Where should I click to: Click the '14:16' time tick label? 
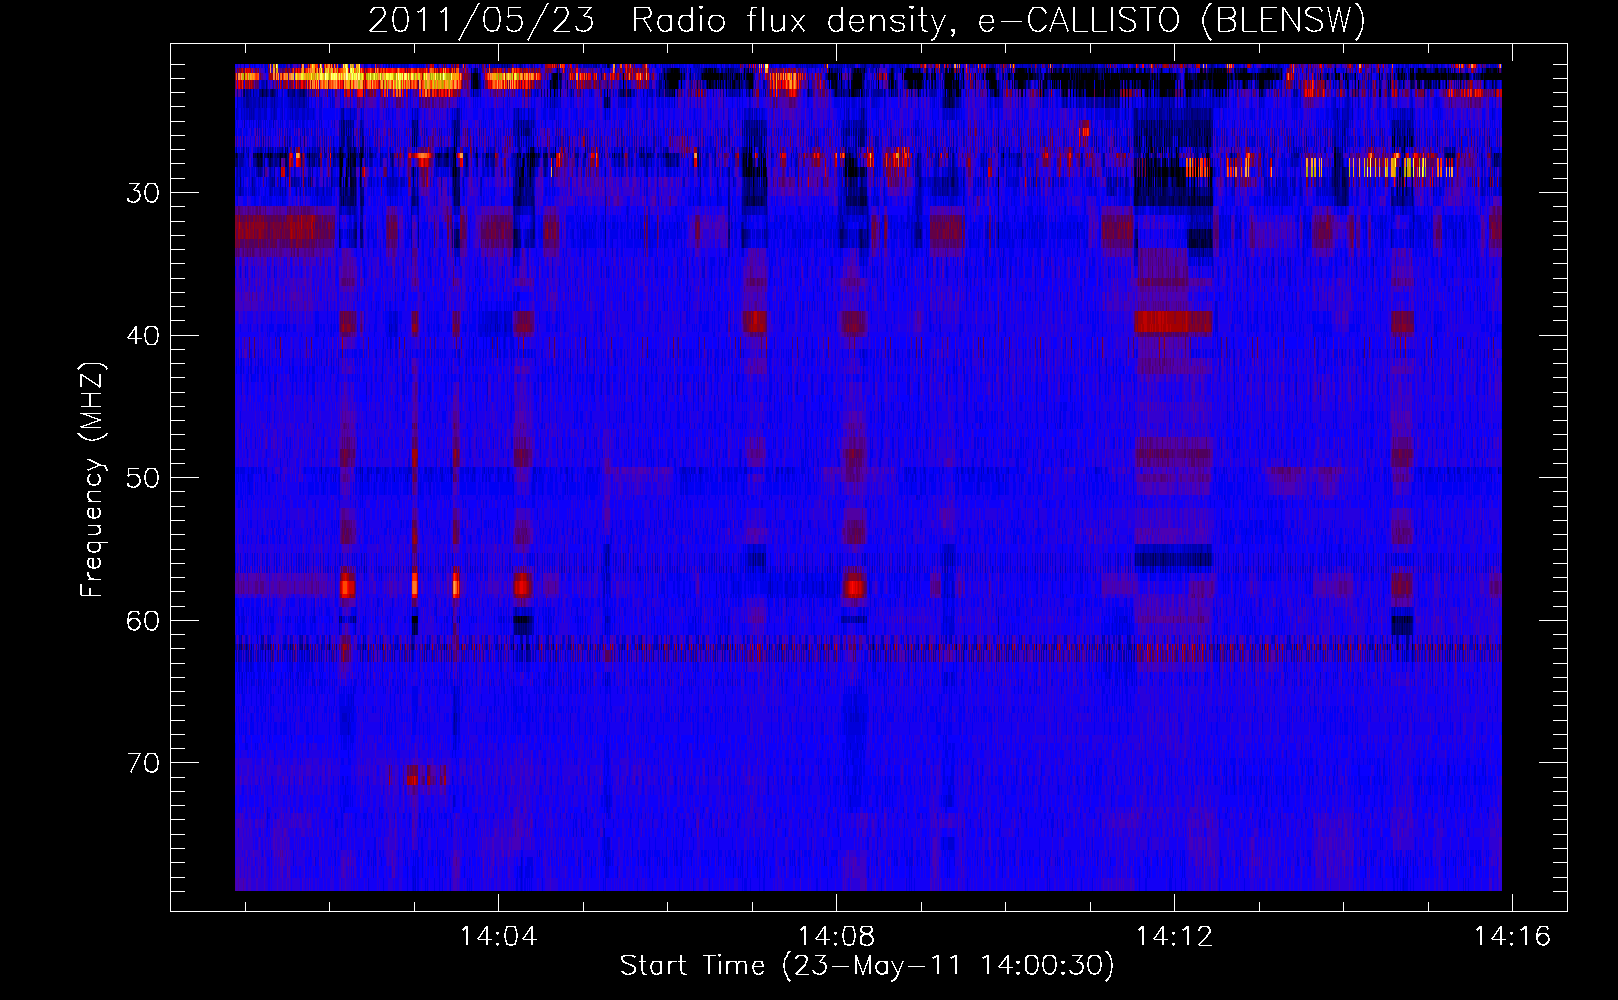point(1512,936)
